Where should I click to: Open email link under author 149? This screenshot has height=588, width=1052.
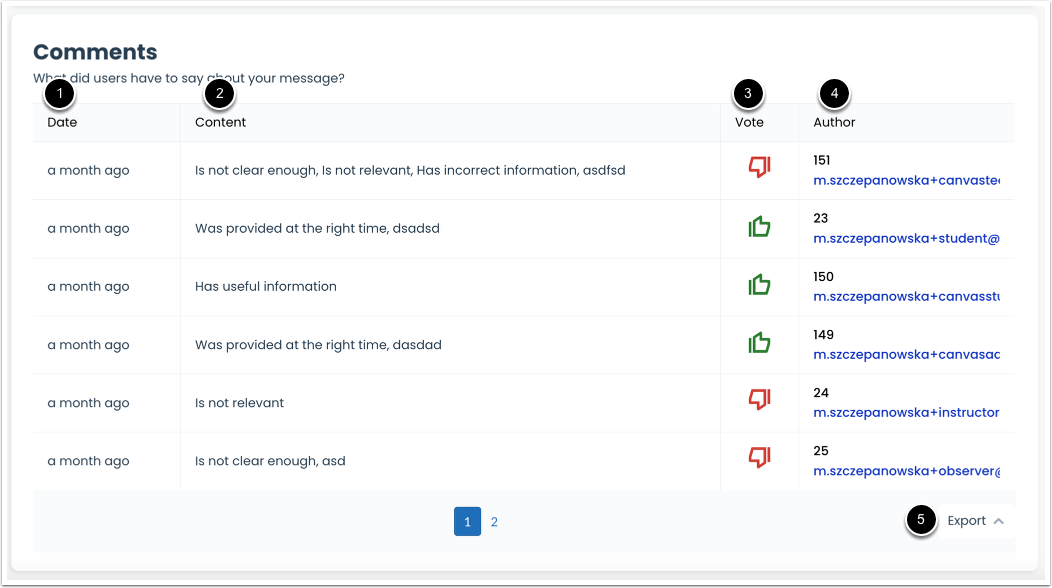click(x=906, y=355)
